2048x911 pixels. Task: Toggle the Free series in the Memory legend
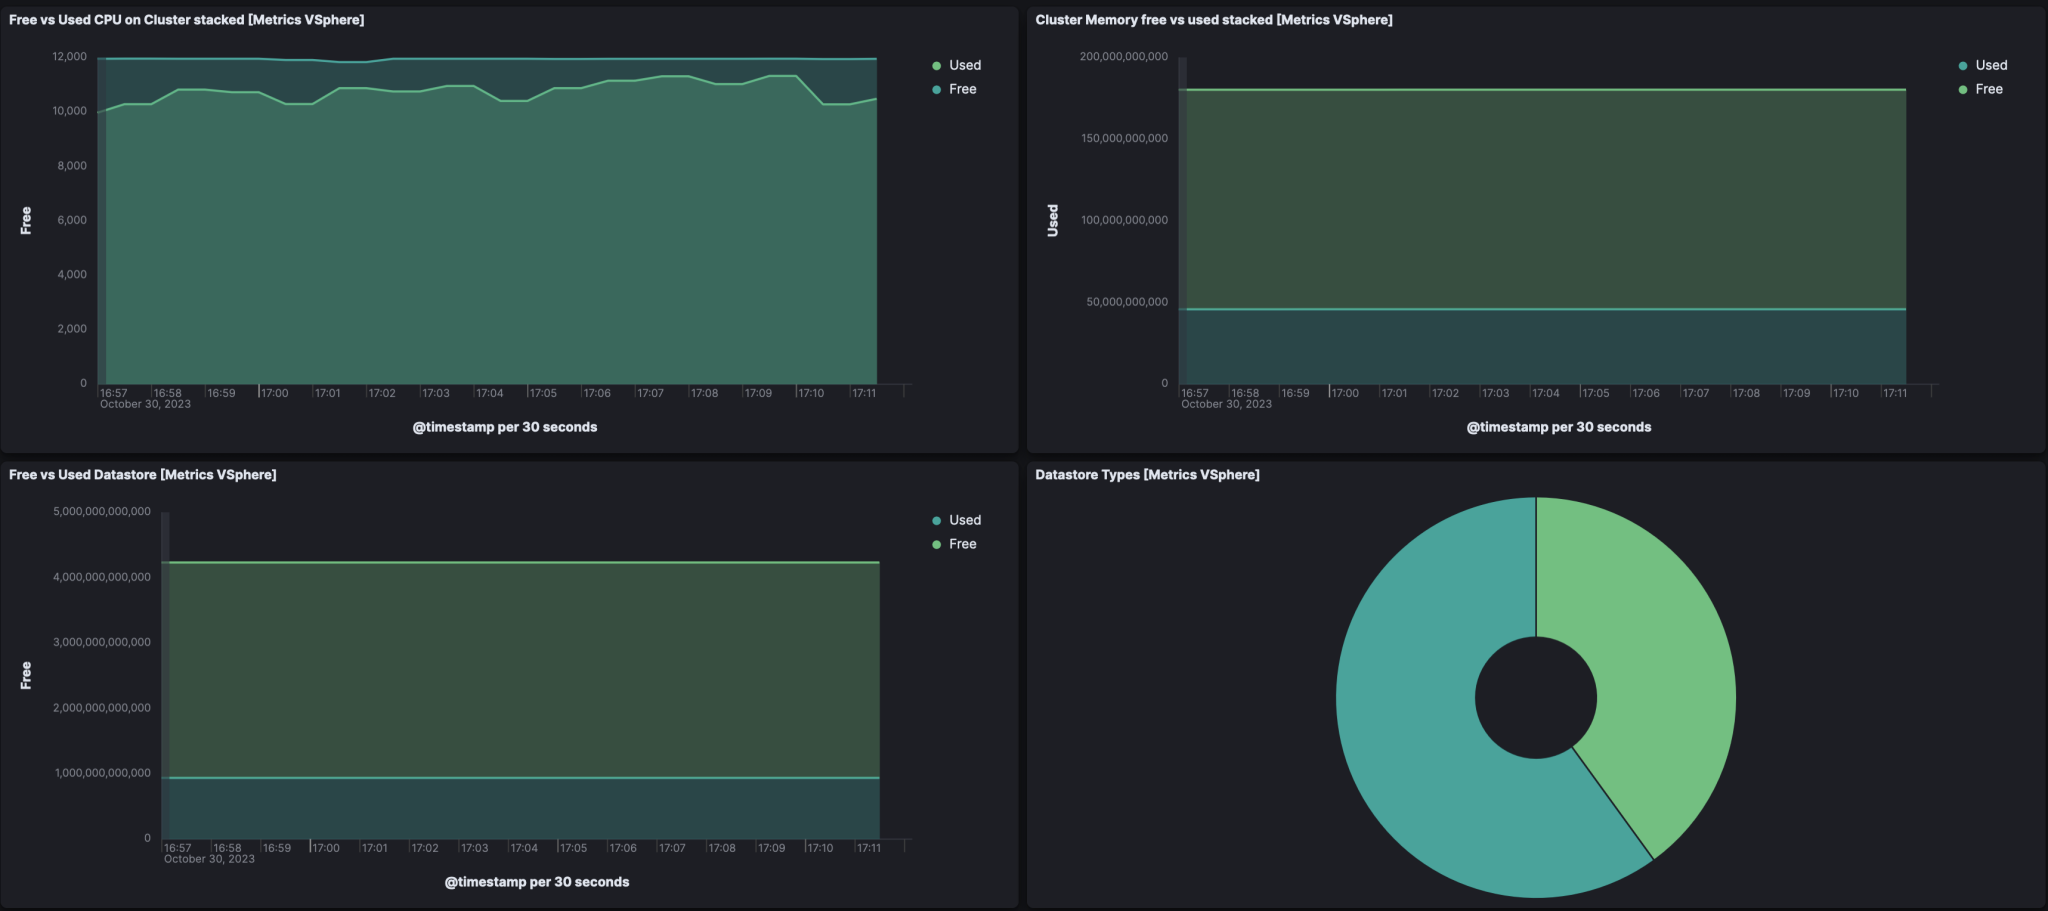tap(1990, 89)
